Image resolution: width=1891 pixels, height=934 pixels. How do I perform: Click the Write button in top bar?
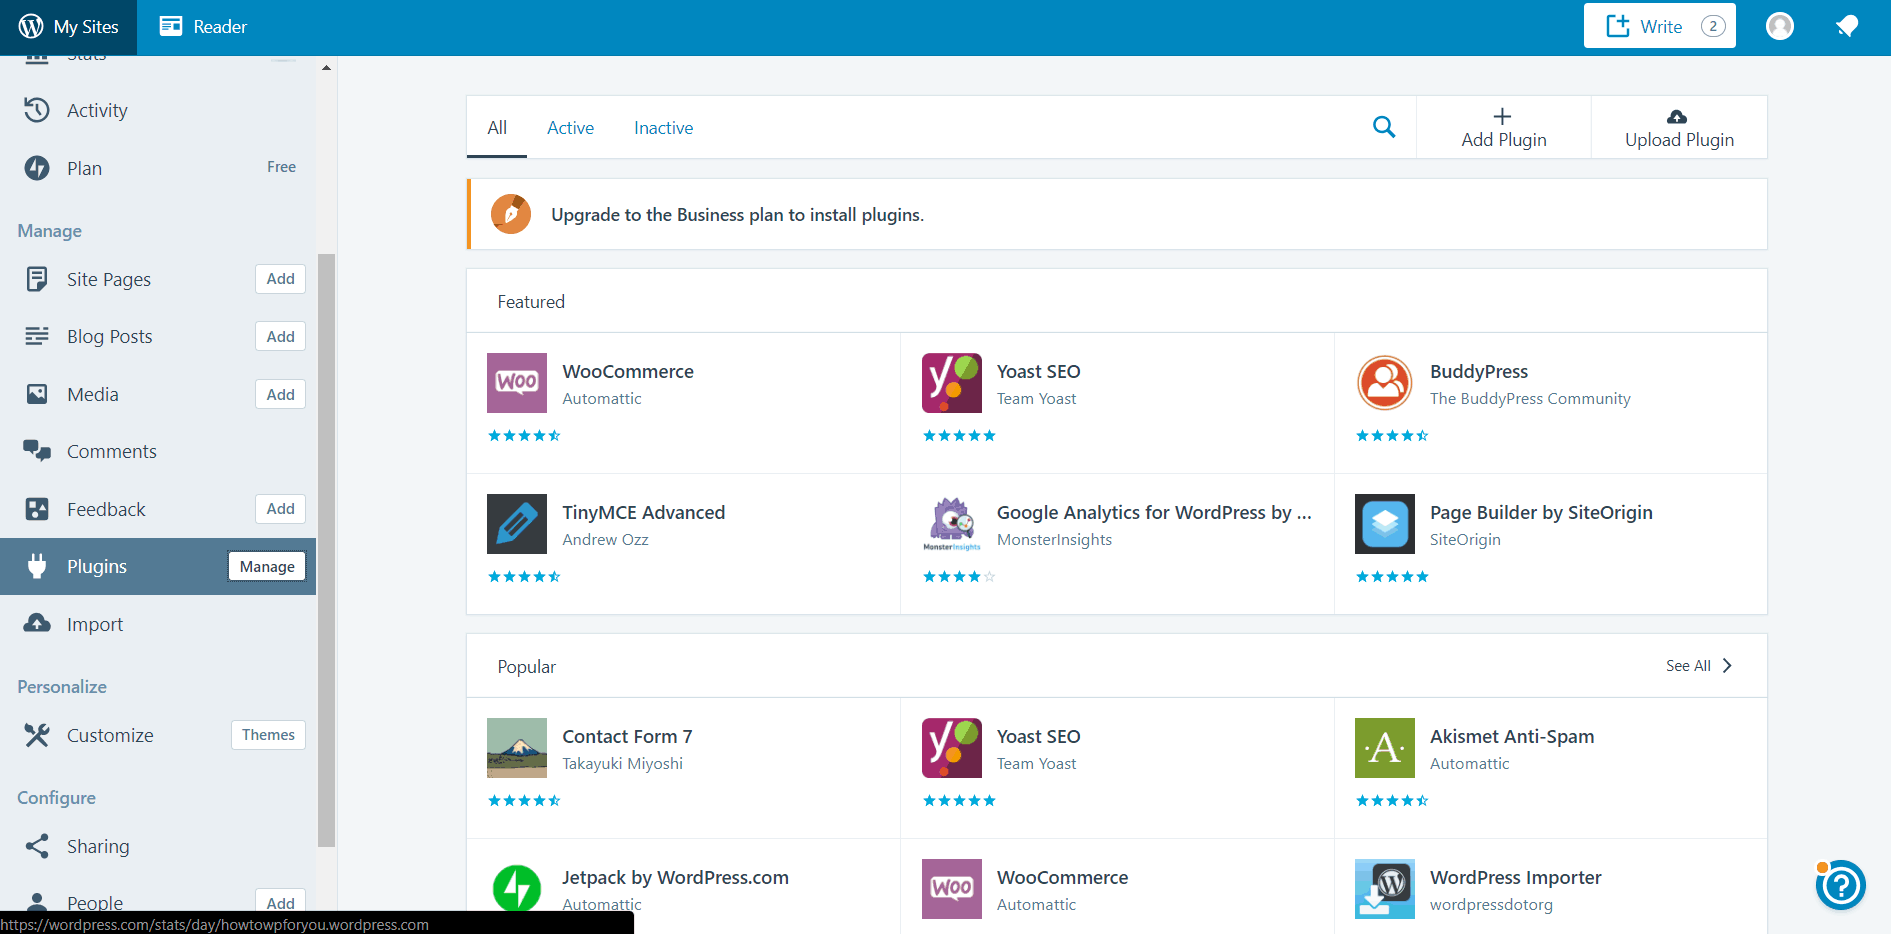tap(1659, 26)
